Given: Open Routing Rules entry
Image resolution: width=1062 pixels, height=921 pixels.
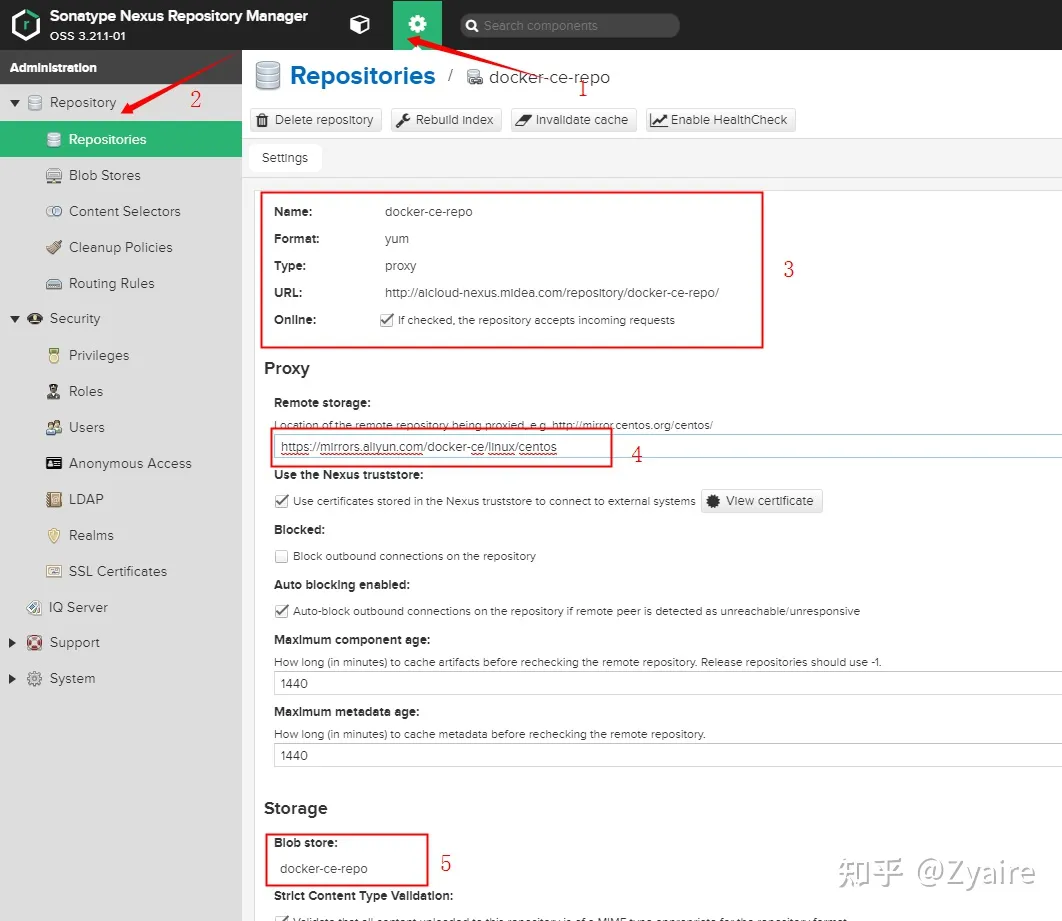Looking at the screenshot, I should [x=112, y=283].
